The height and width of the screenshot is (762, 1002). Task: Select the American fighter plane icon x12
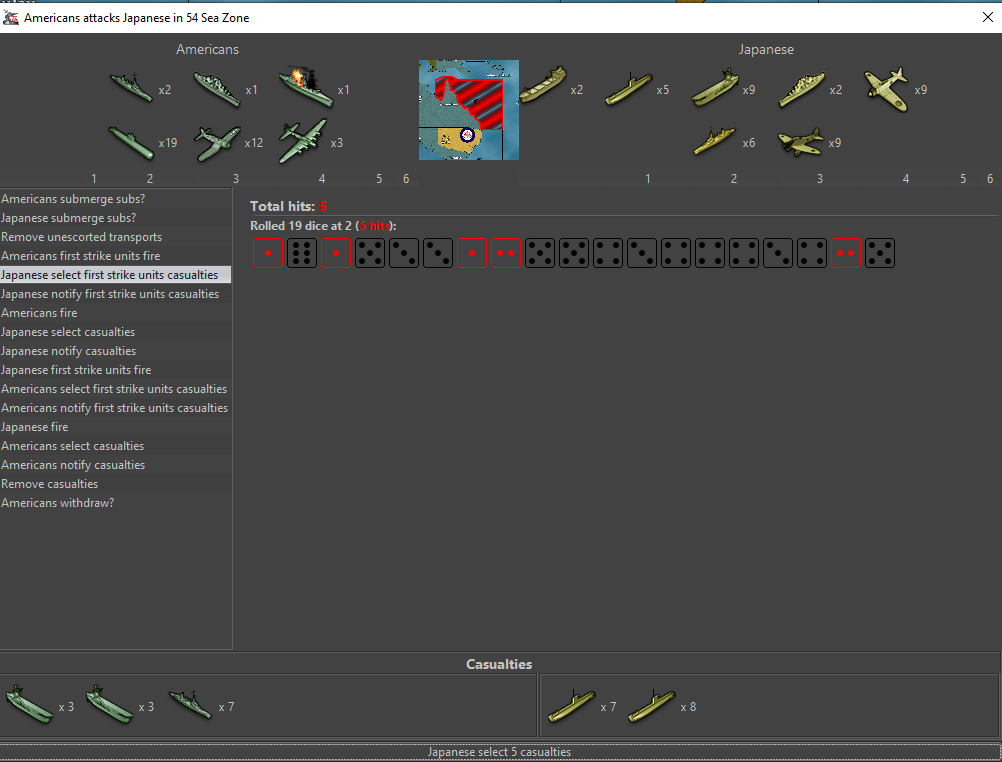(217, 142)
